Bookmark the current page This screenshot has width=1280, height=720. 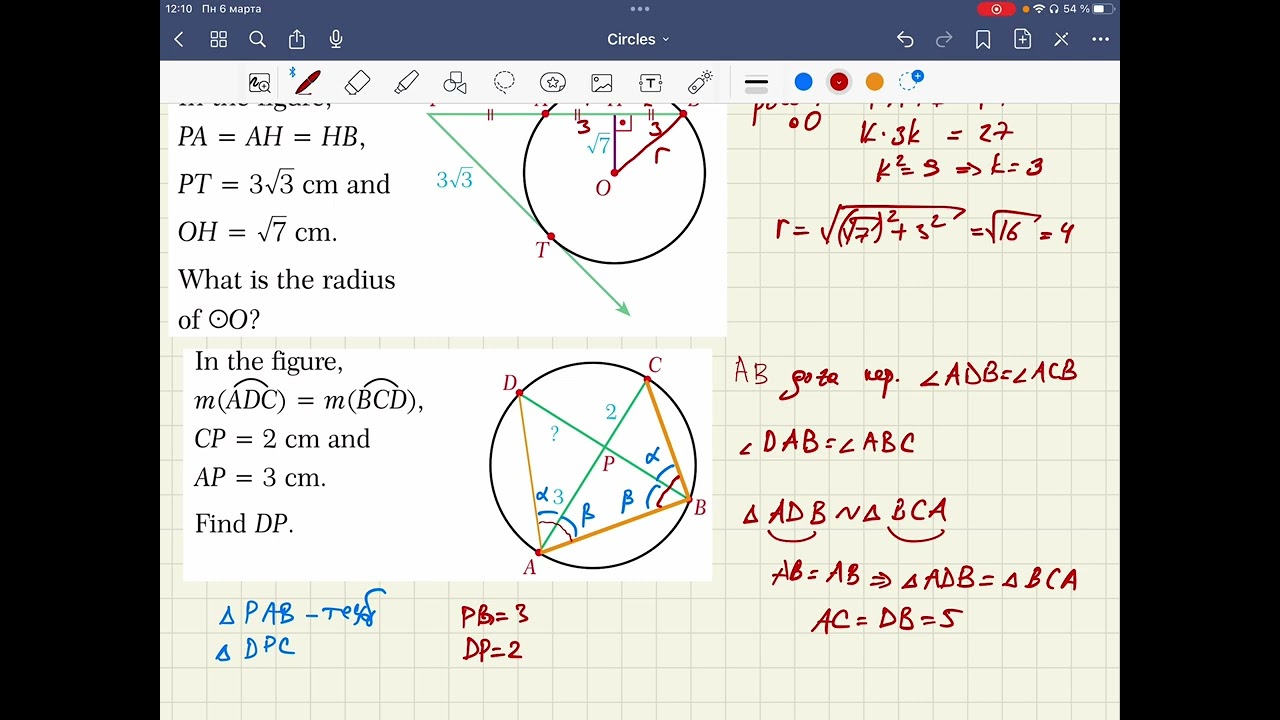pos(983,39)
